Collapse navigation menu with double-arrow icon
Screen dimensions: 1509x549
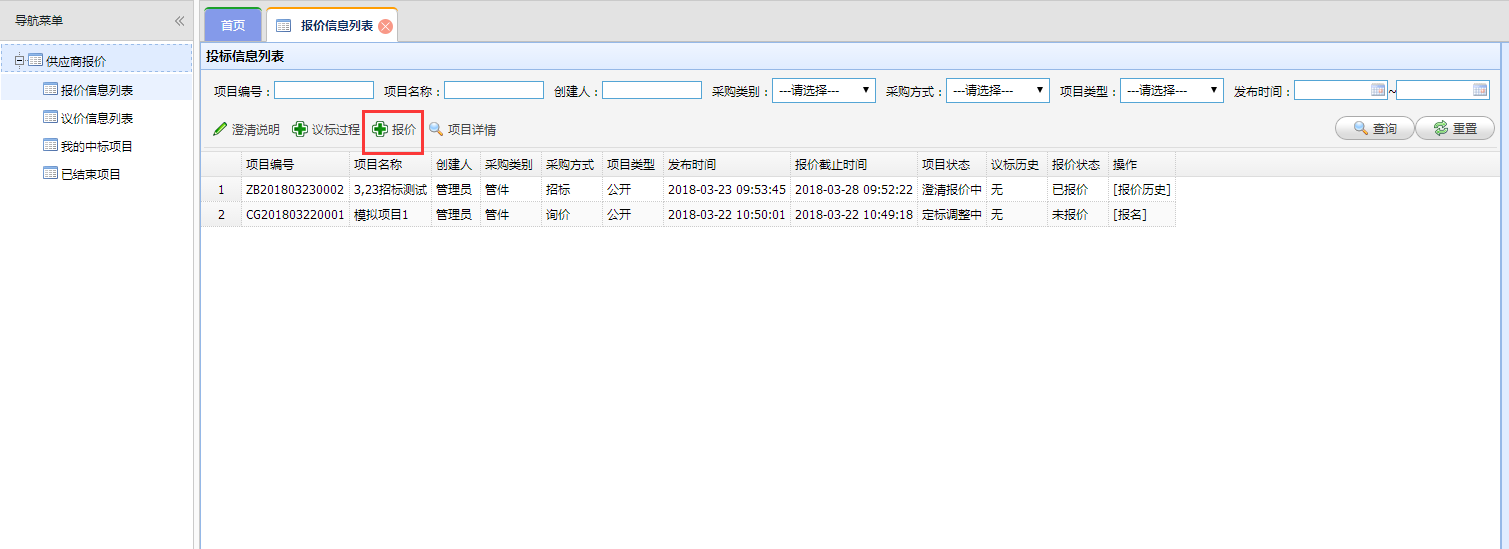point(179,21)
